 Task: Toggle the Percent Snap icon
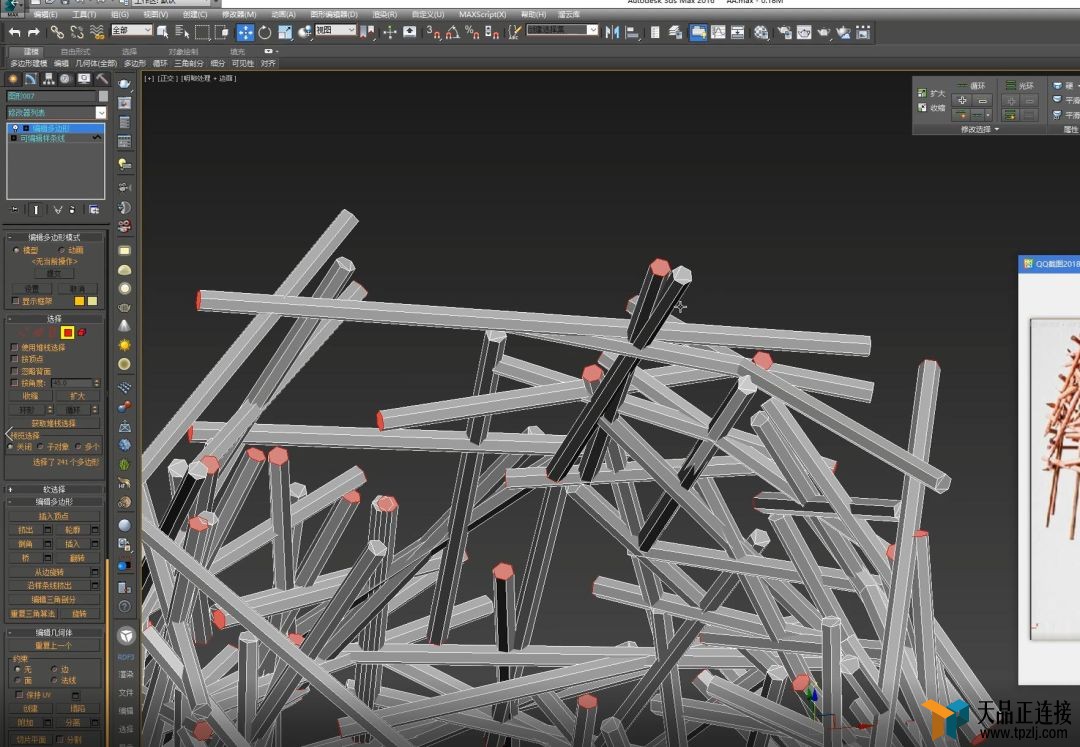(472, 32)
